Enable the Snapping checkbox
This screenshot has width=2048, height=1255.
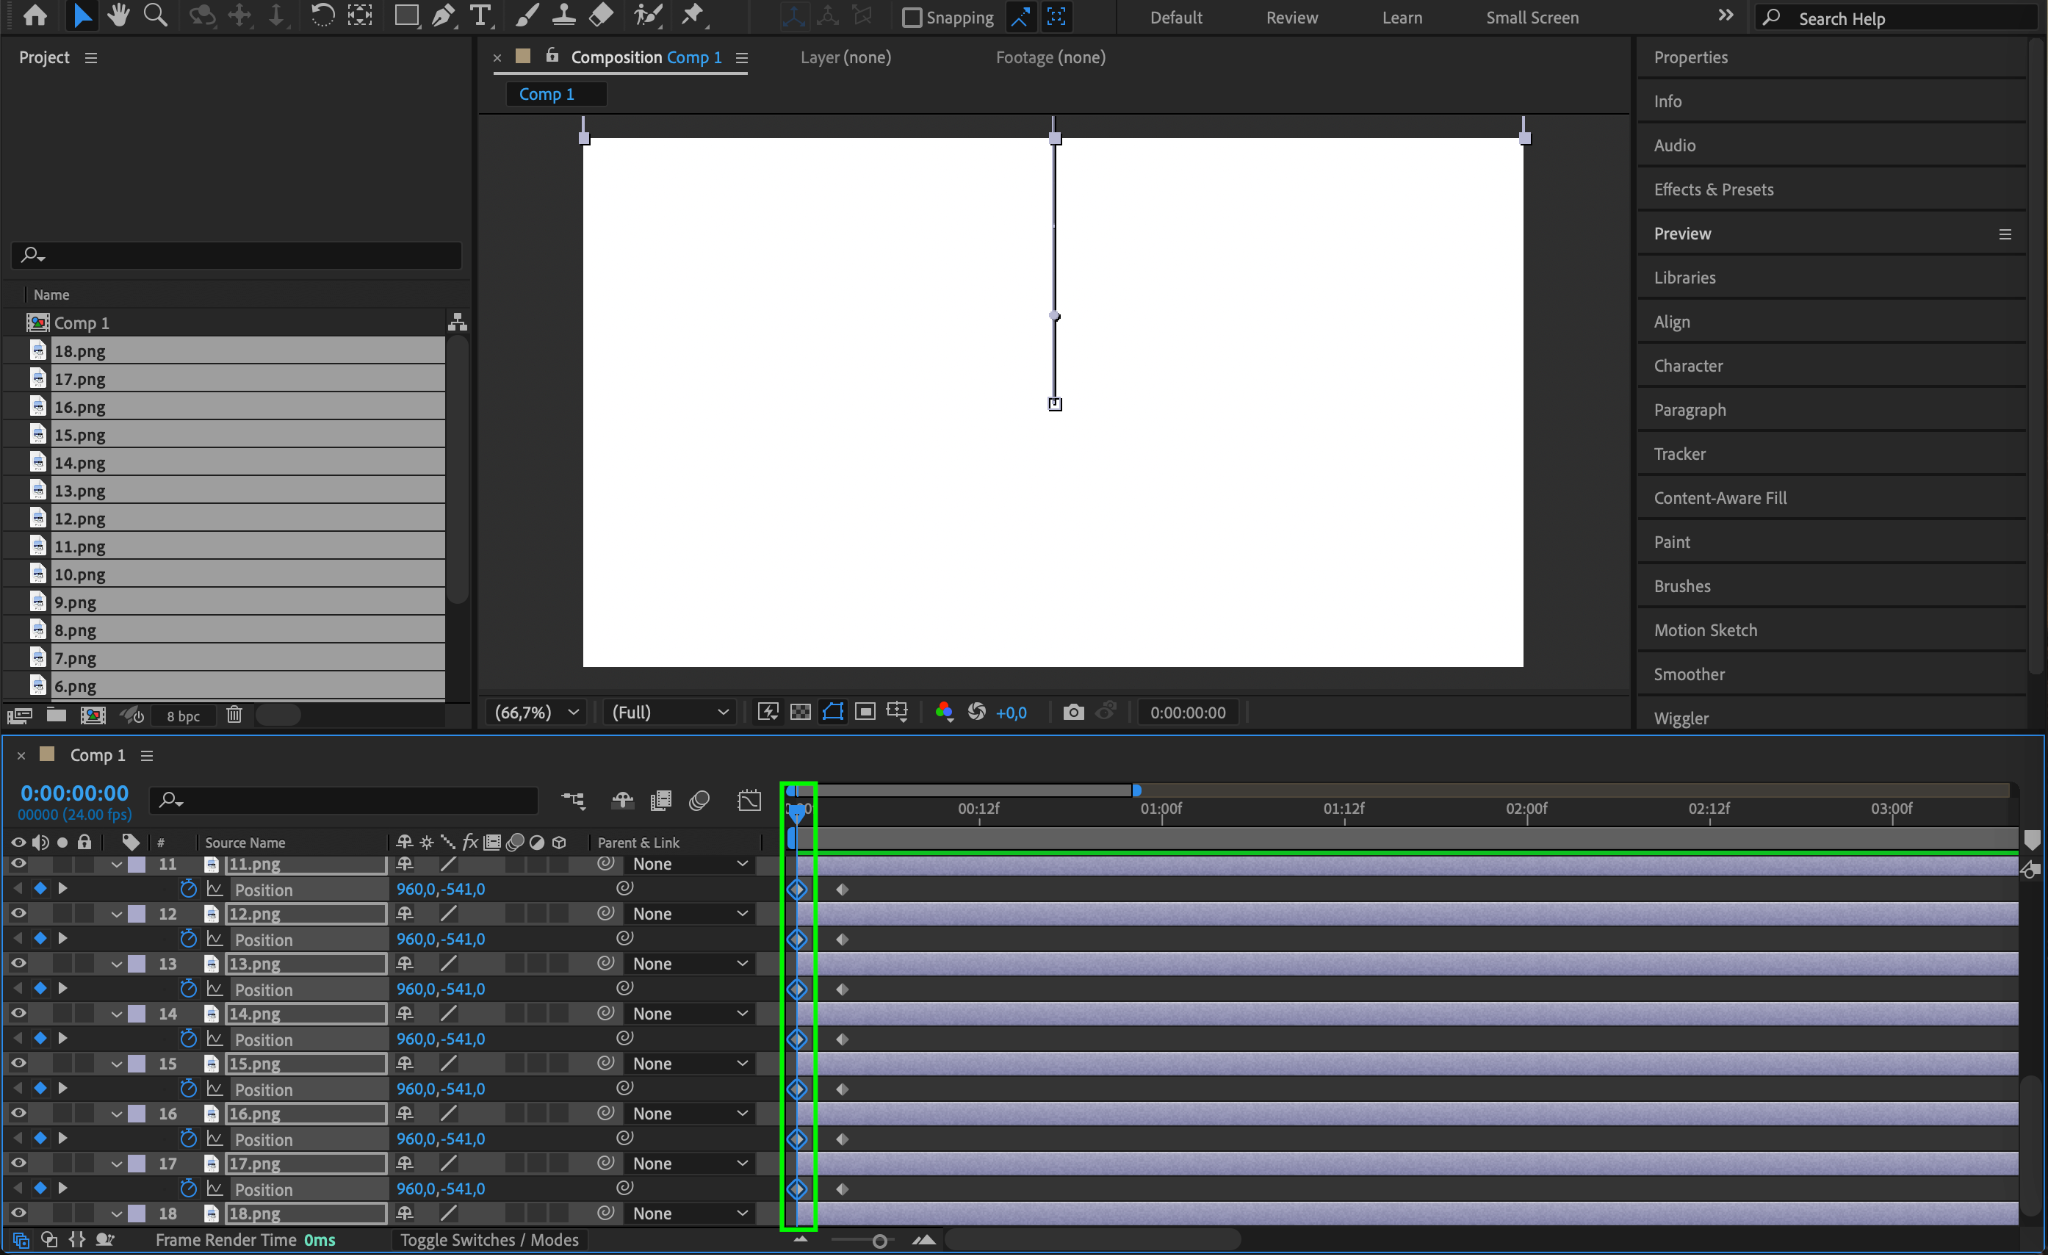(x=912, y=17)
